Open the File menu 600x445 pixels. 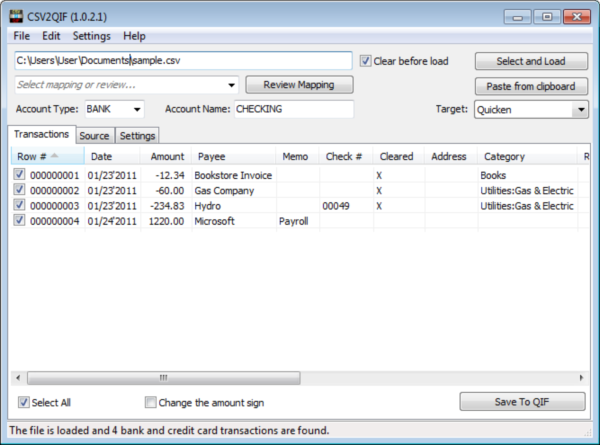[22, 36]
